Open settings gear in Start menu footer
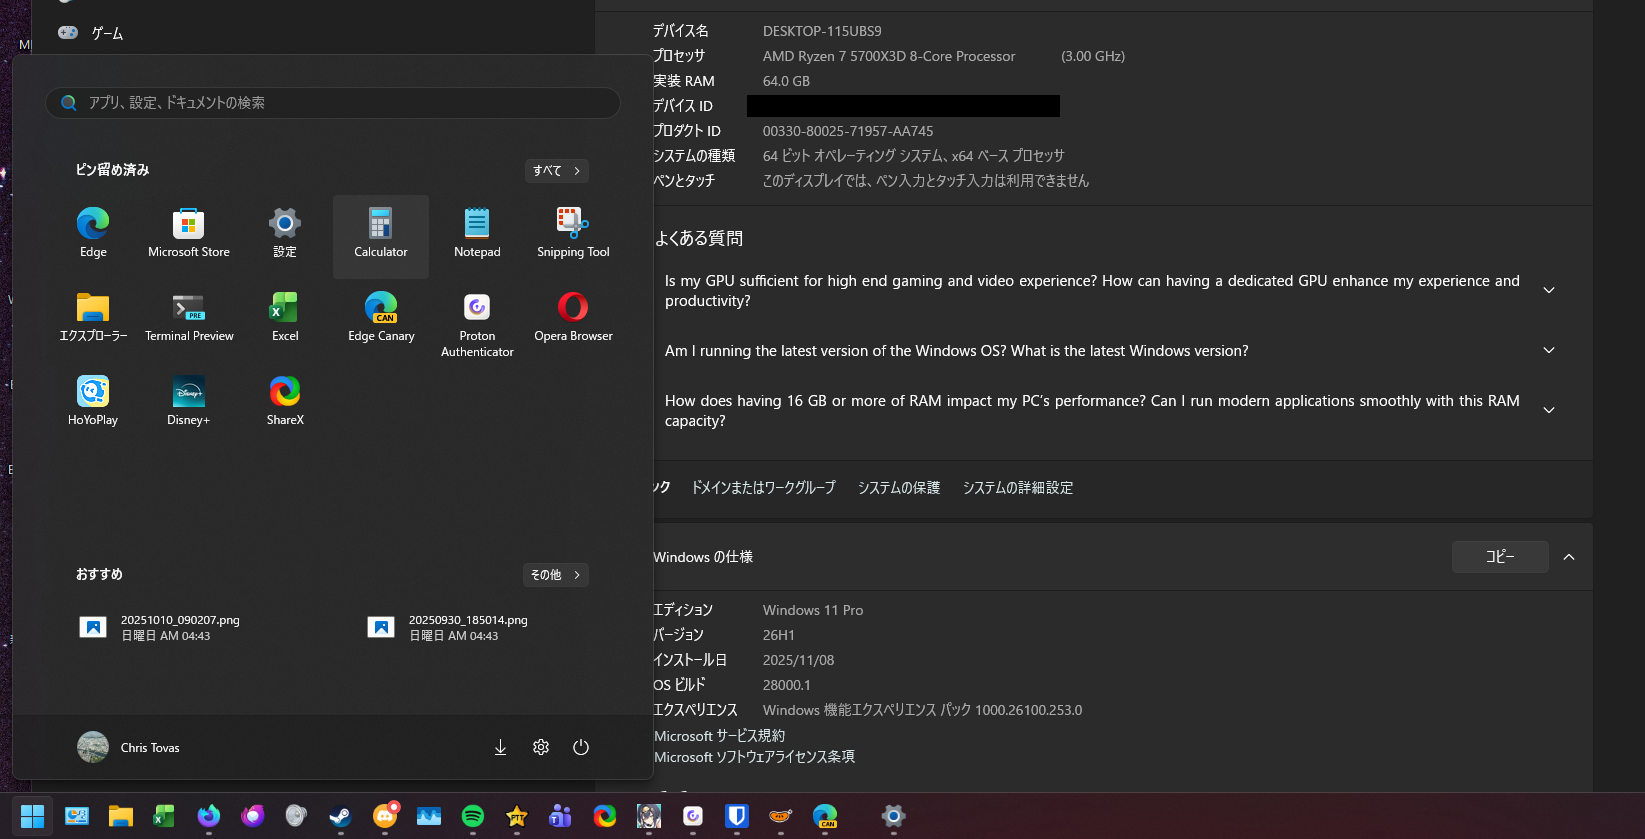Screen dimensions: 1645x839 tap(541, 747)
